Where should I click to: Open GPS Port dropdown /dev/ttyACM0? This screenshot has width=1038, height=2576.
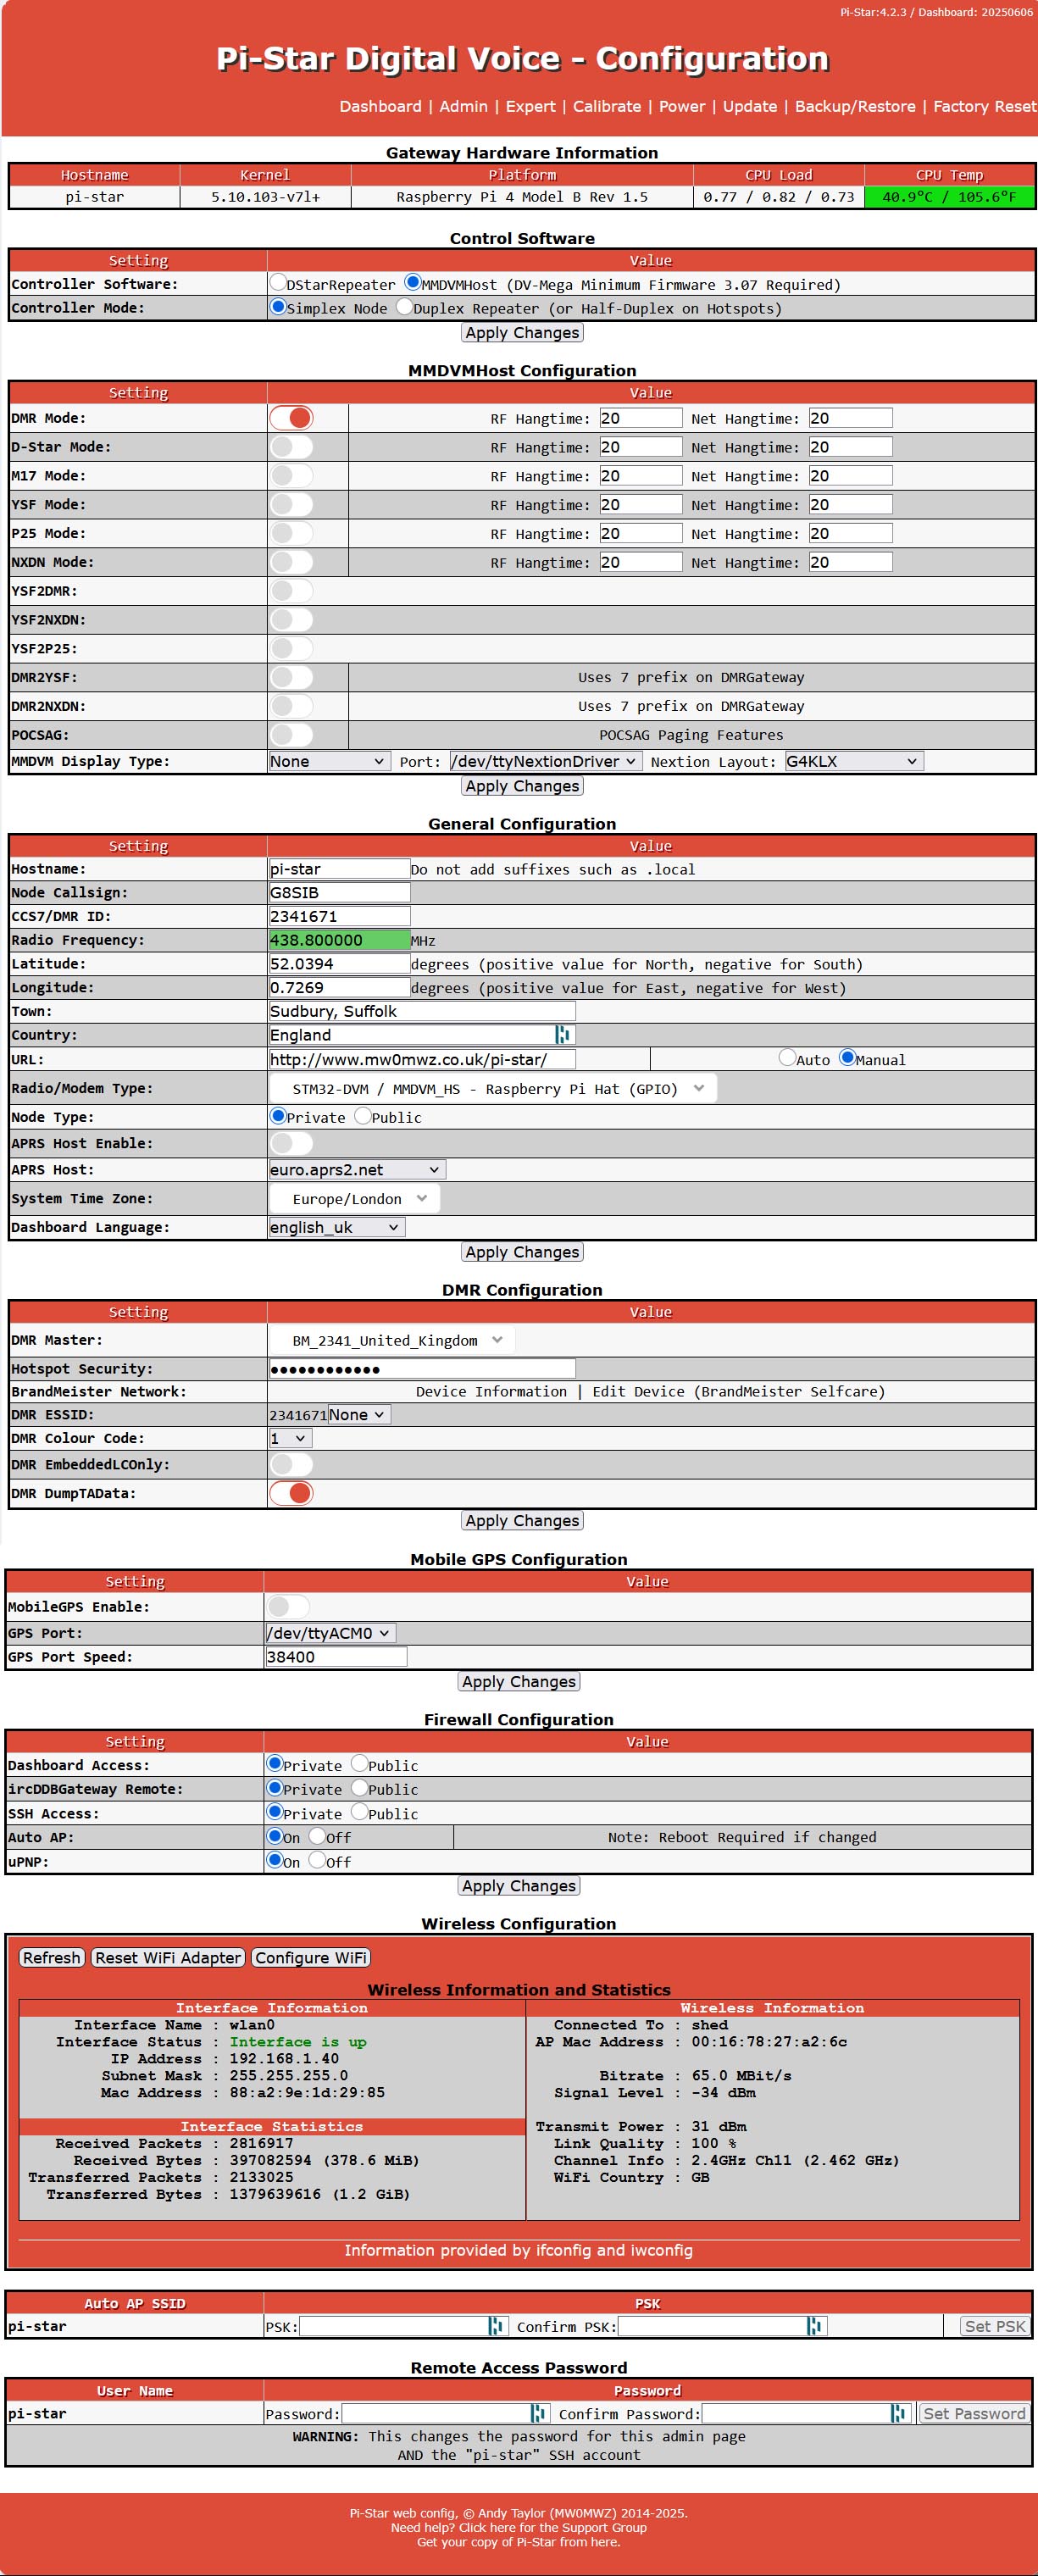click(x=330, y=1633)
